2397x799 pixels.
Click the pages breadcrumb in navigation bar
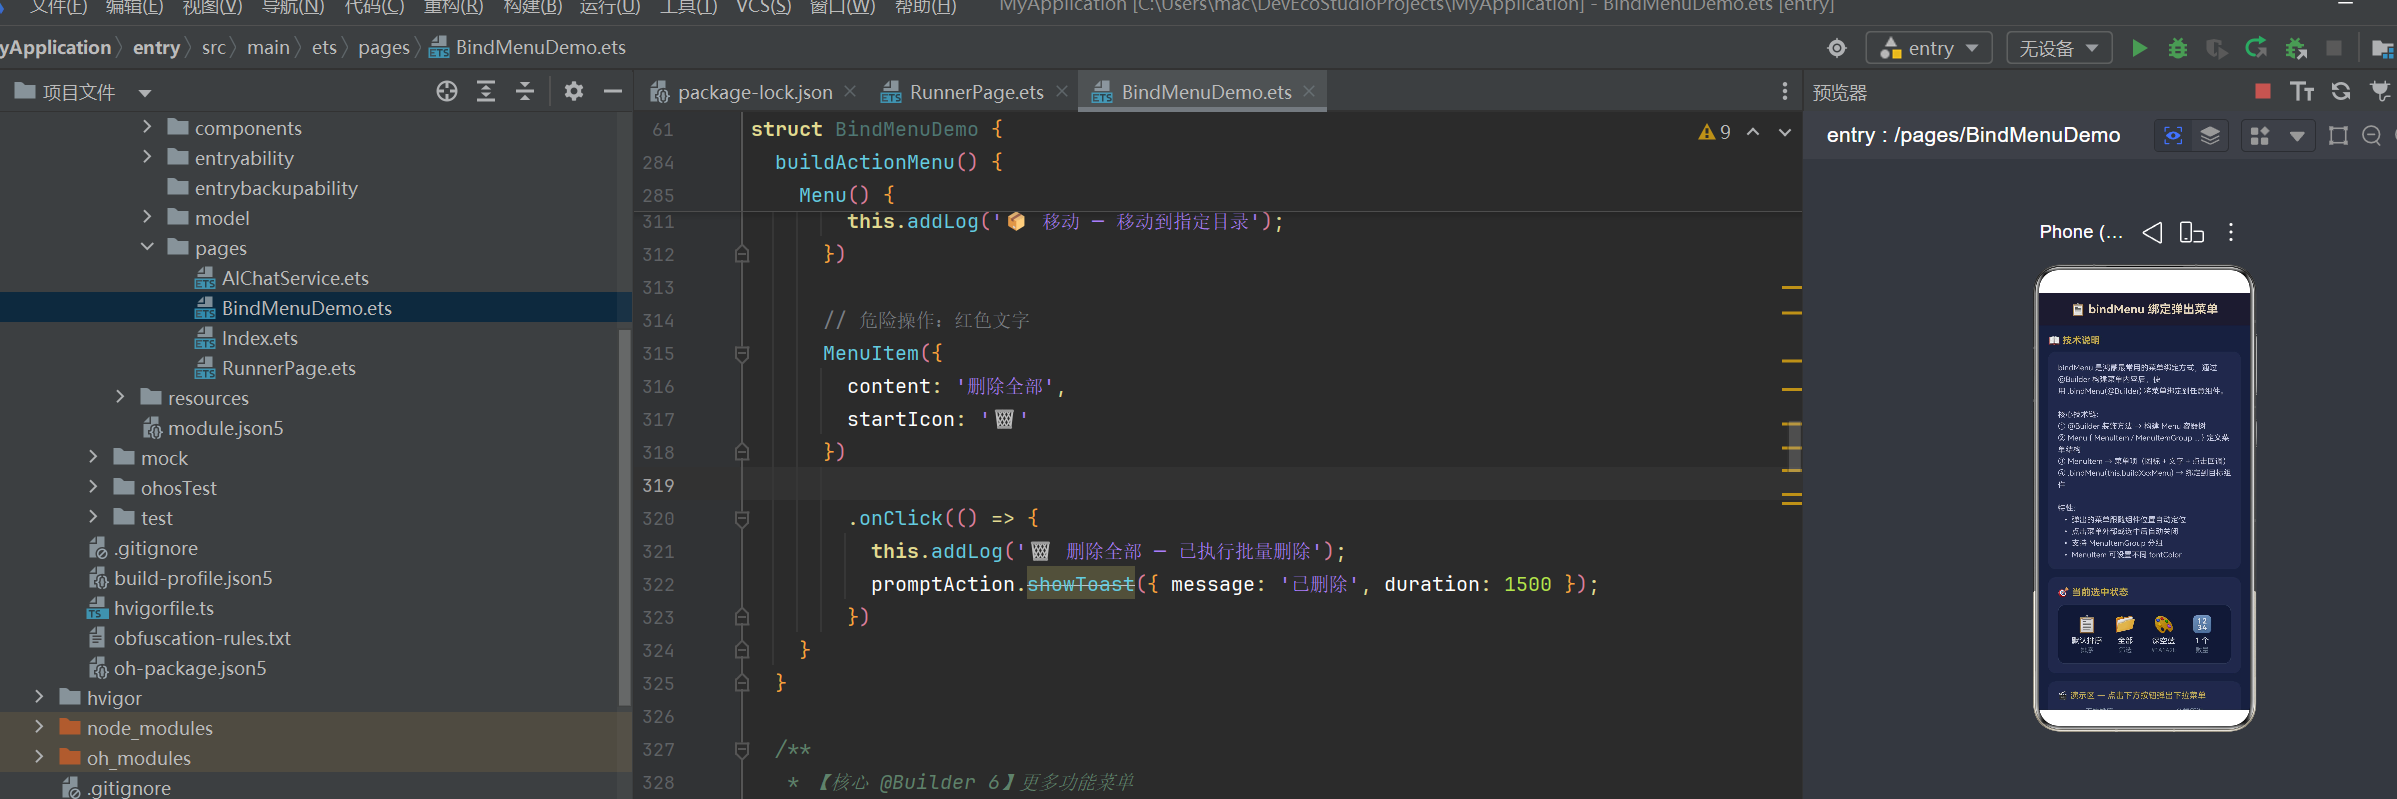[x=384, y=47]
